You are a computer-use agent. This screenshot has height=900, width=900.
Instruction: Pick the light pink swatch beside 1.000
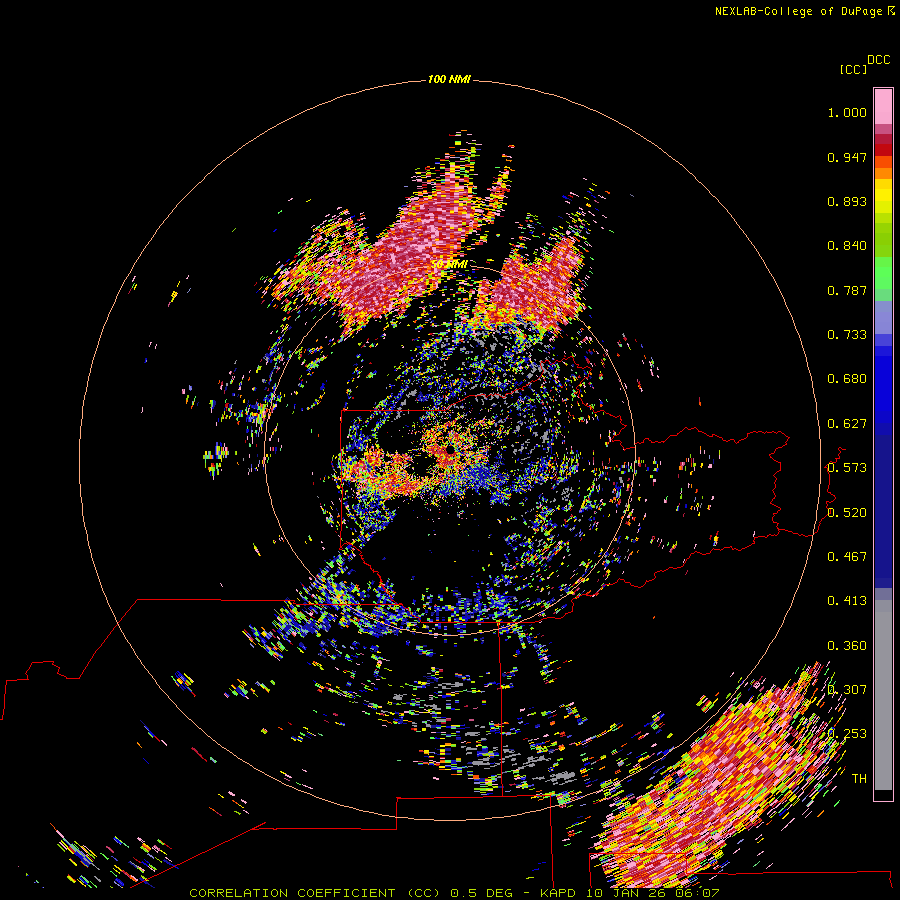coord(883,107)
